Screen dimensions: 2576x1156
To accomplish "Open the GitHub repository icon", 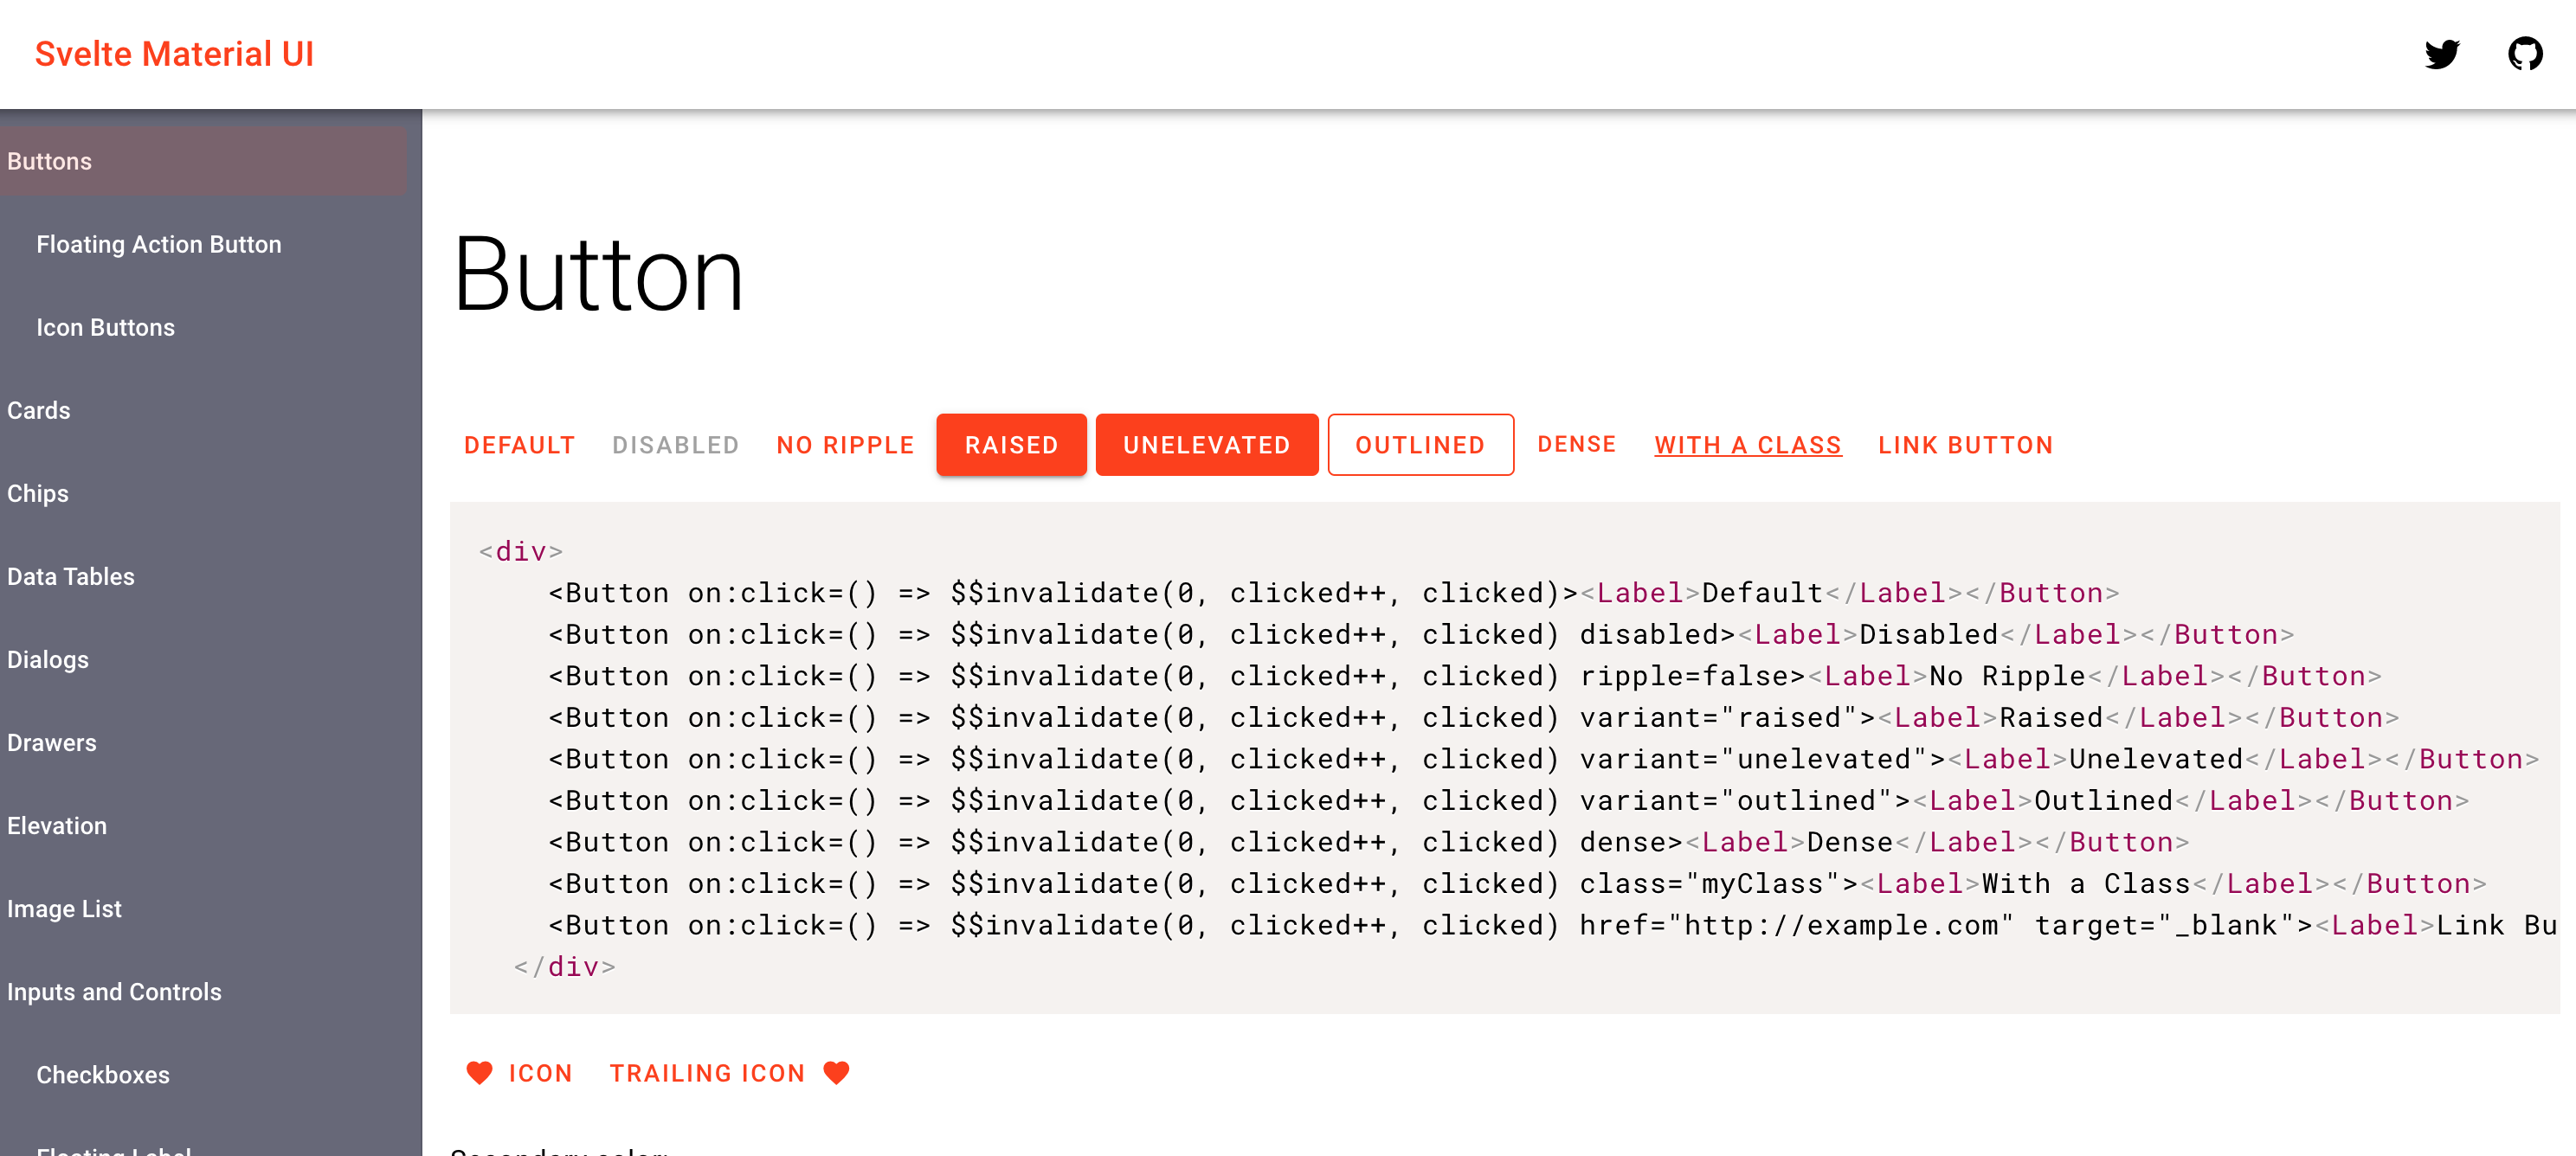I will 2527,54.
